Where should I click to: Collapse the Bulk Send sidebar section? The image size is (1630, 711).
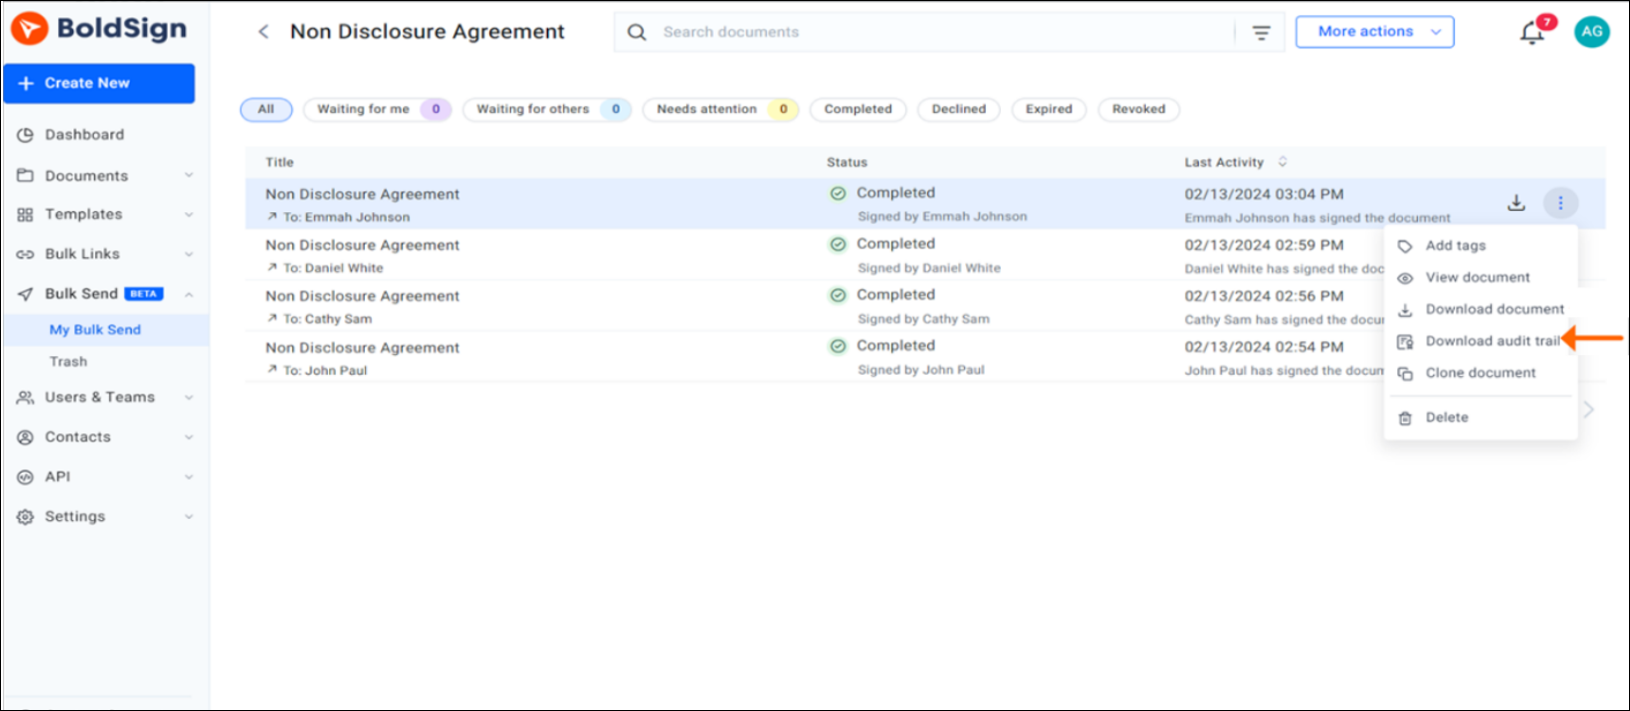coord(189,294)
